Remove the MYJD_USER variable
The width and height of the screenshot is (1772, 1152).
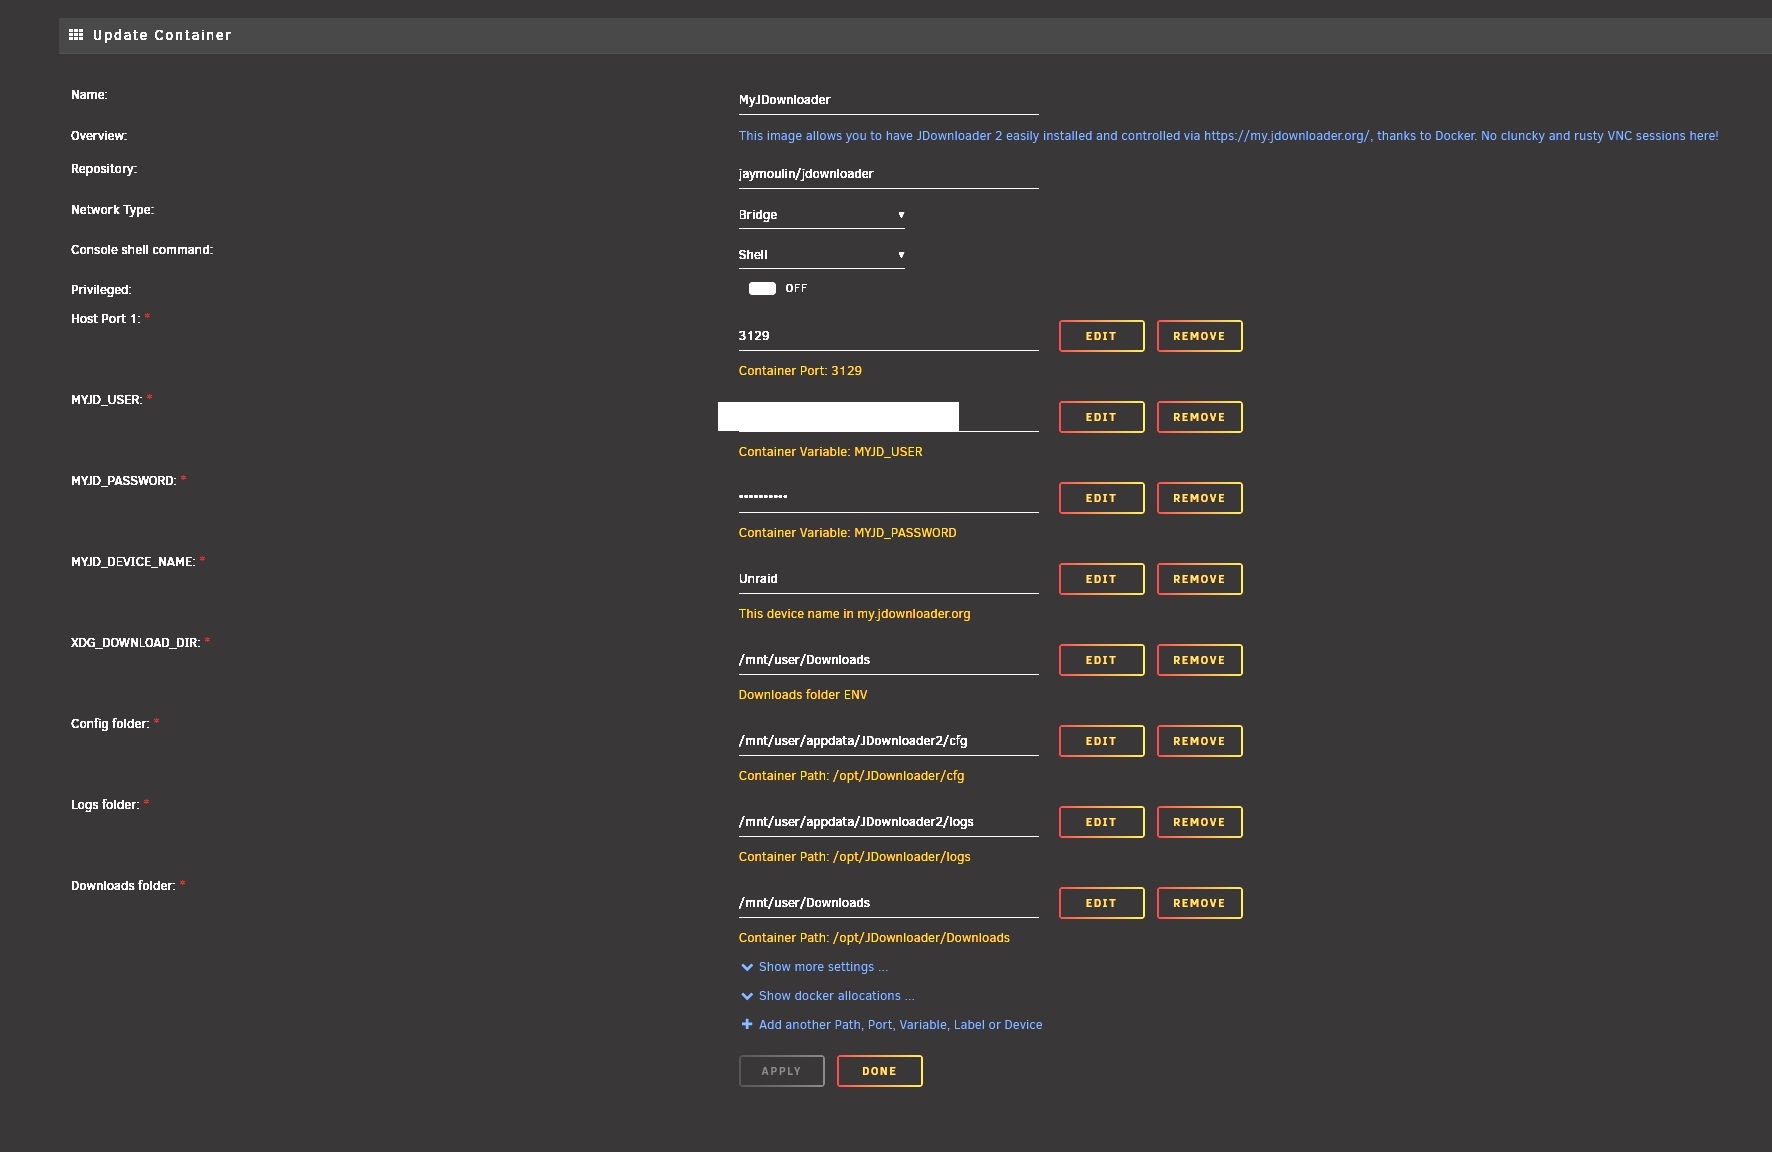(1199, 417)
